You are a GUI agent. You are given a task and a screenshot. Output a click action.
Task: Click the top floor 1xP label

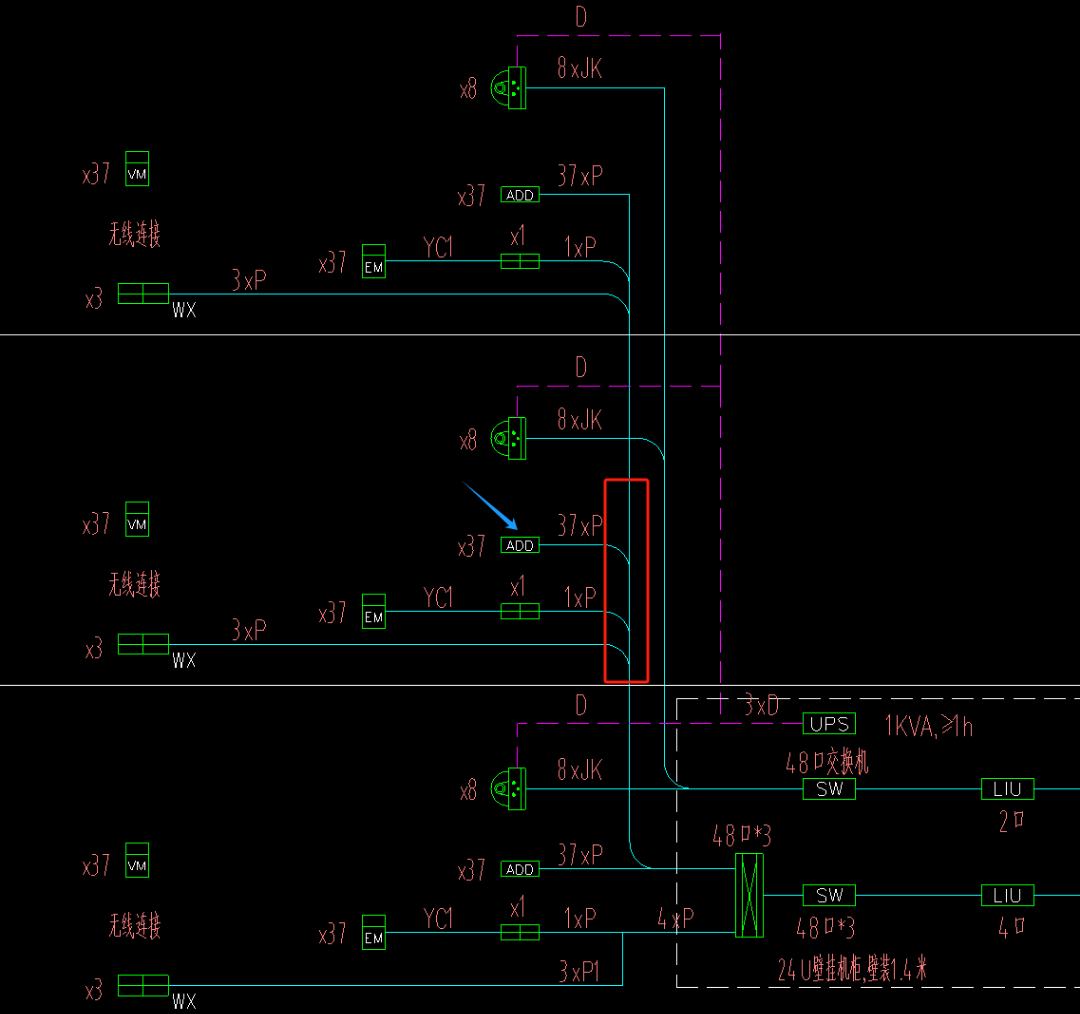[580, 247]
